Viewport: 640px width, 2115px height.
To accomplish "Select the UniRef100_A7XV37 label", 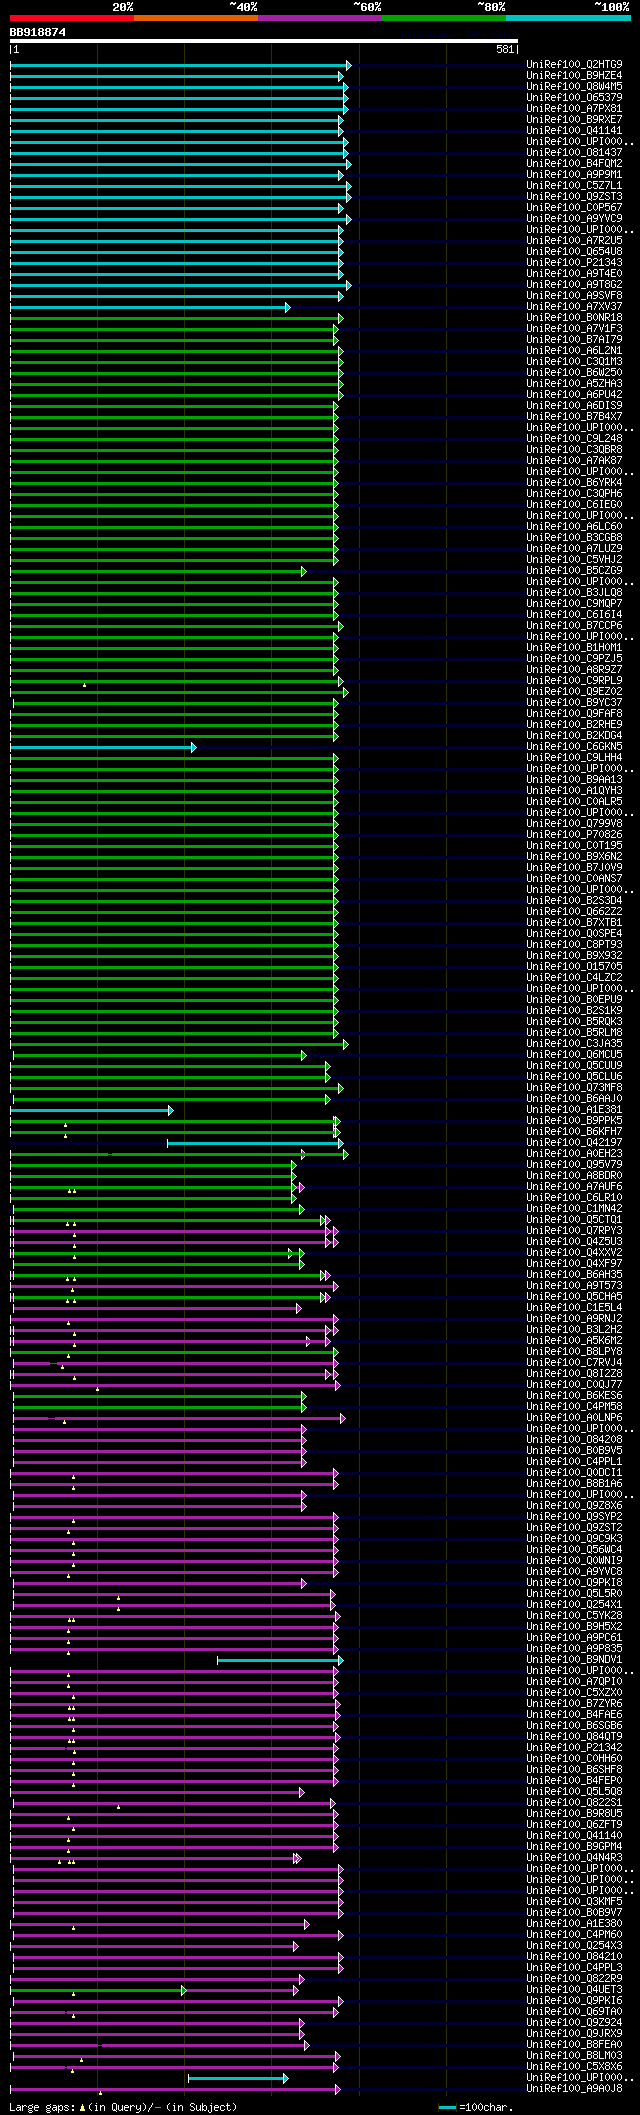I will click(x=574, y=306).
